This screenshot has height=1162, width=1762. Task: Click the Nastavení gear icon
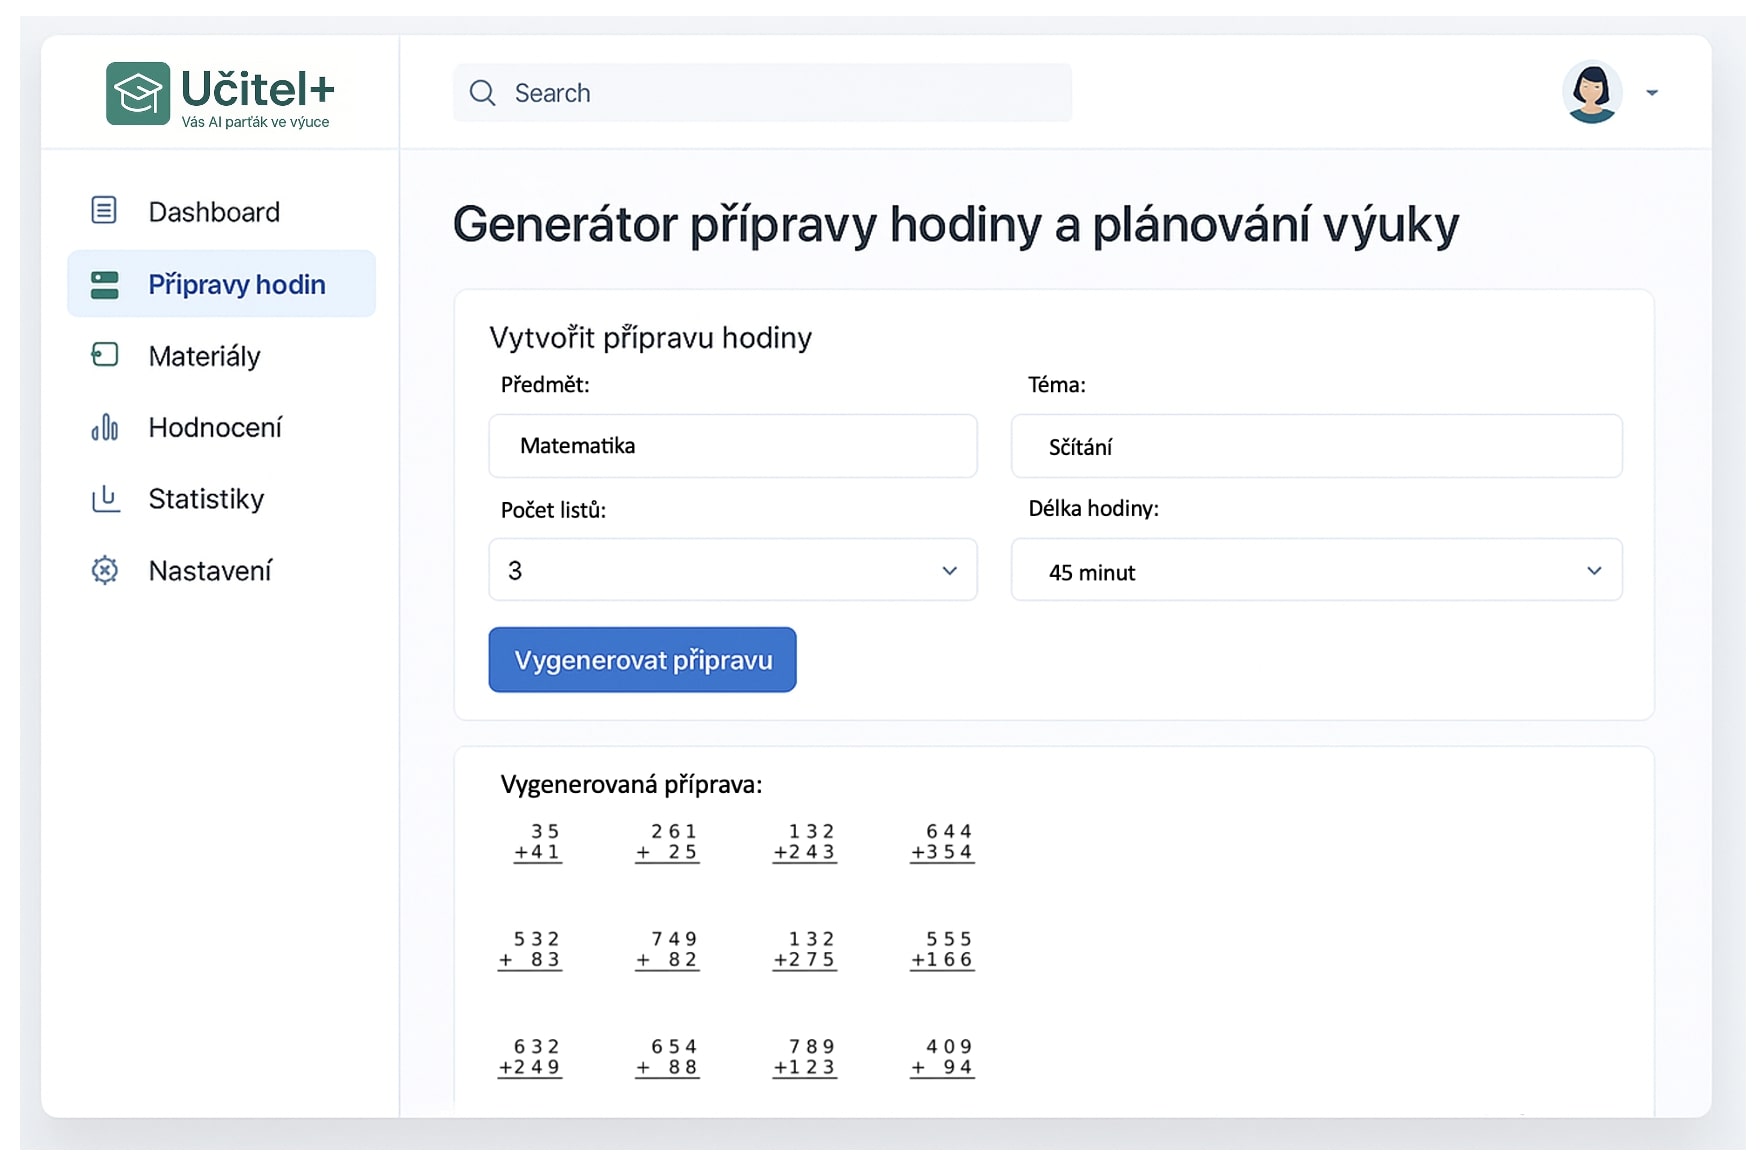tap(104, 571)
